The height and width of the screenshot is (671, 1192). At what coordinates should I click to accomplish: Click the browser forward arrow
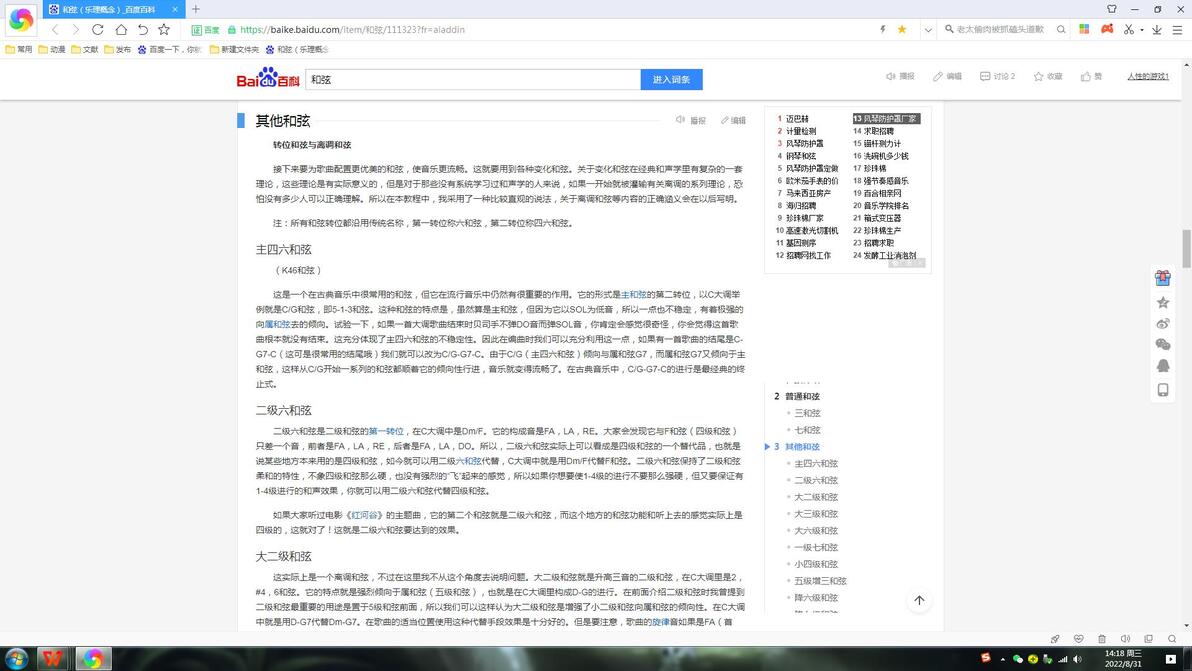pos(75,30)
